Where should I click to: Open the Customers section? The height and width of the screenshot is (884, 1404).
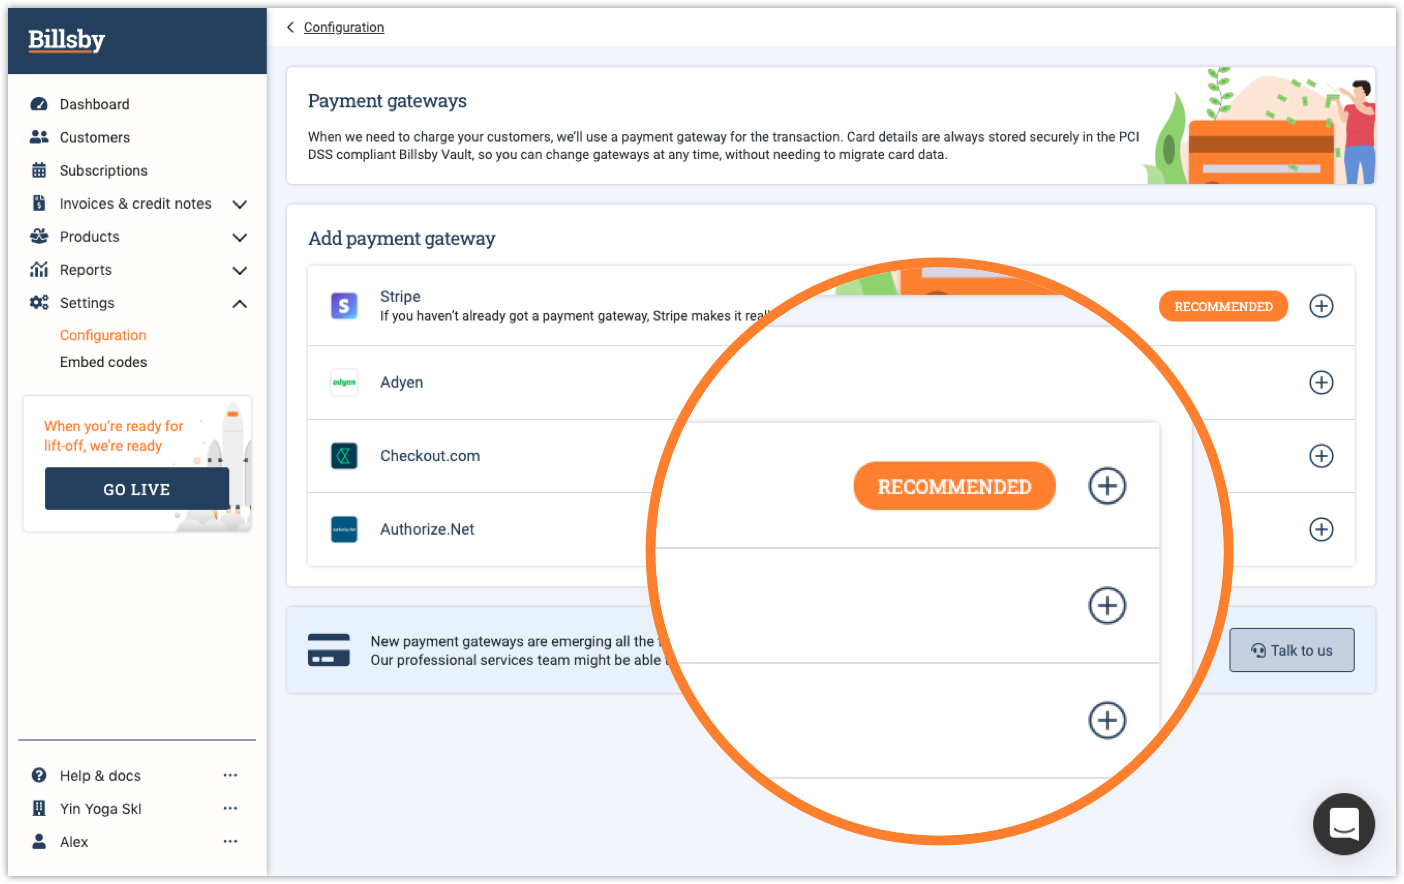coord(95,137)
